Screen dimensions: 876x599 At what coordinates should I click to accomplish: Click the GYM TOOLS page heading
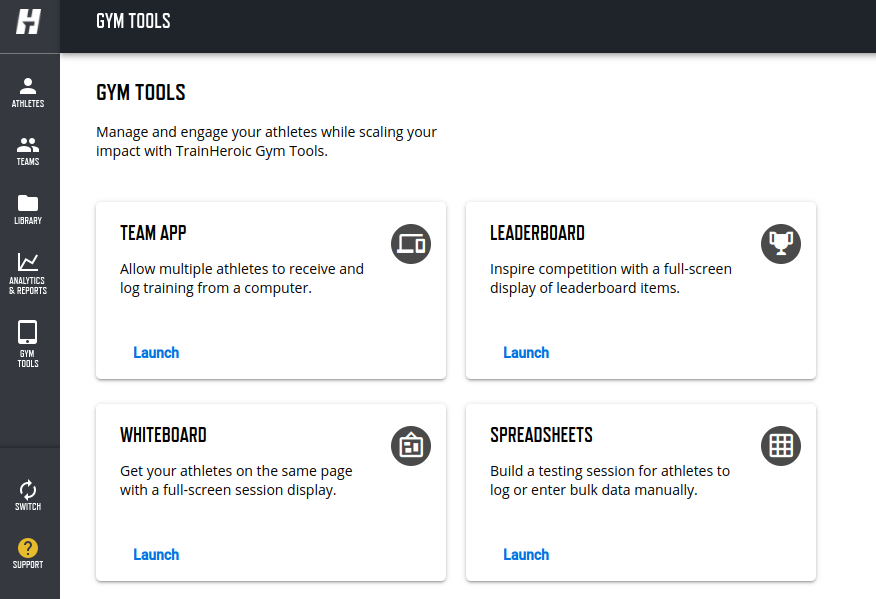(x=141, y=92)
